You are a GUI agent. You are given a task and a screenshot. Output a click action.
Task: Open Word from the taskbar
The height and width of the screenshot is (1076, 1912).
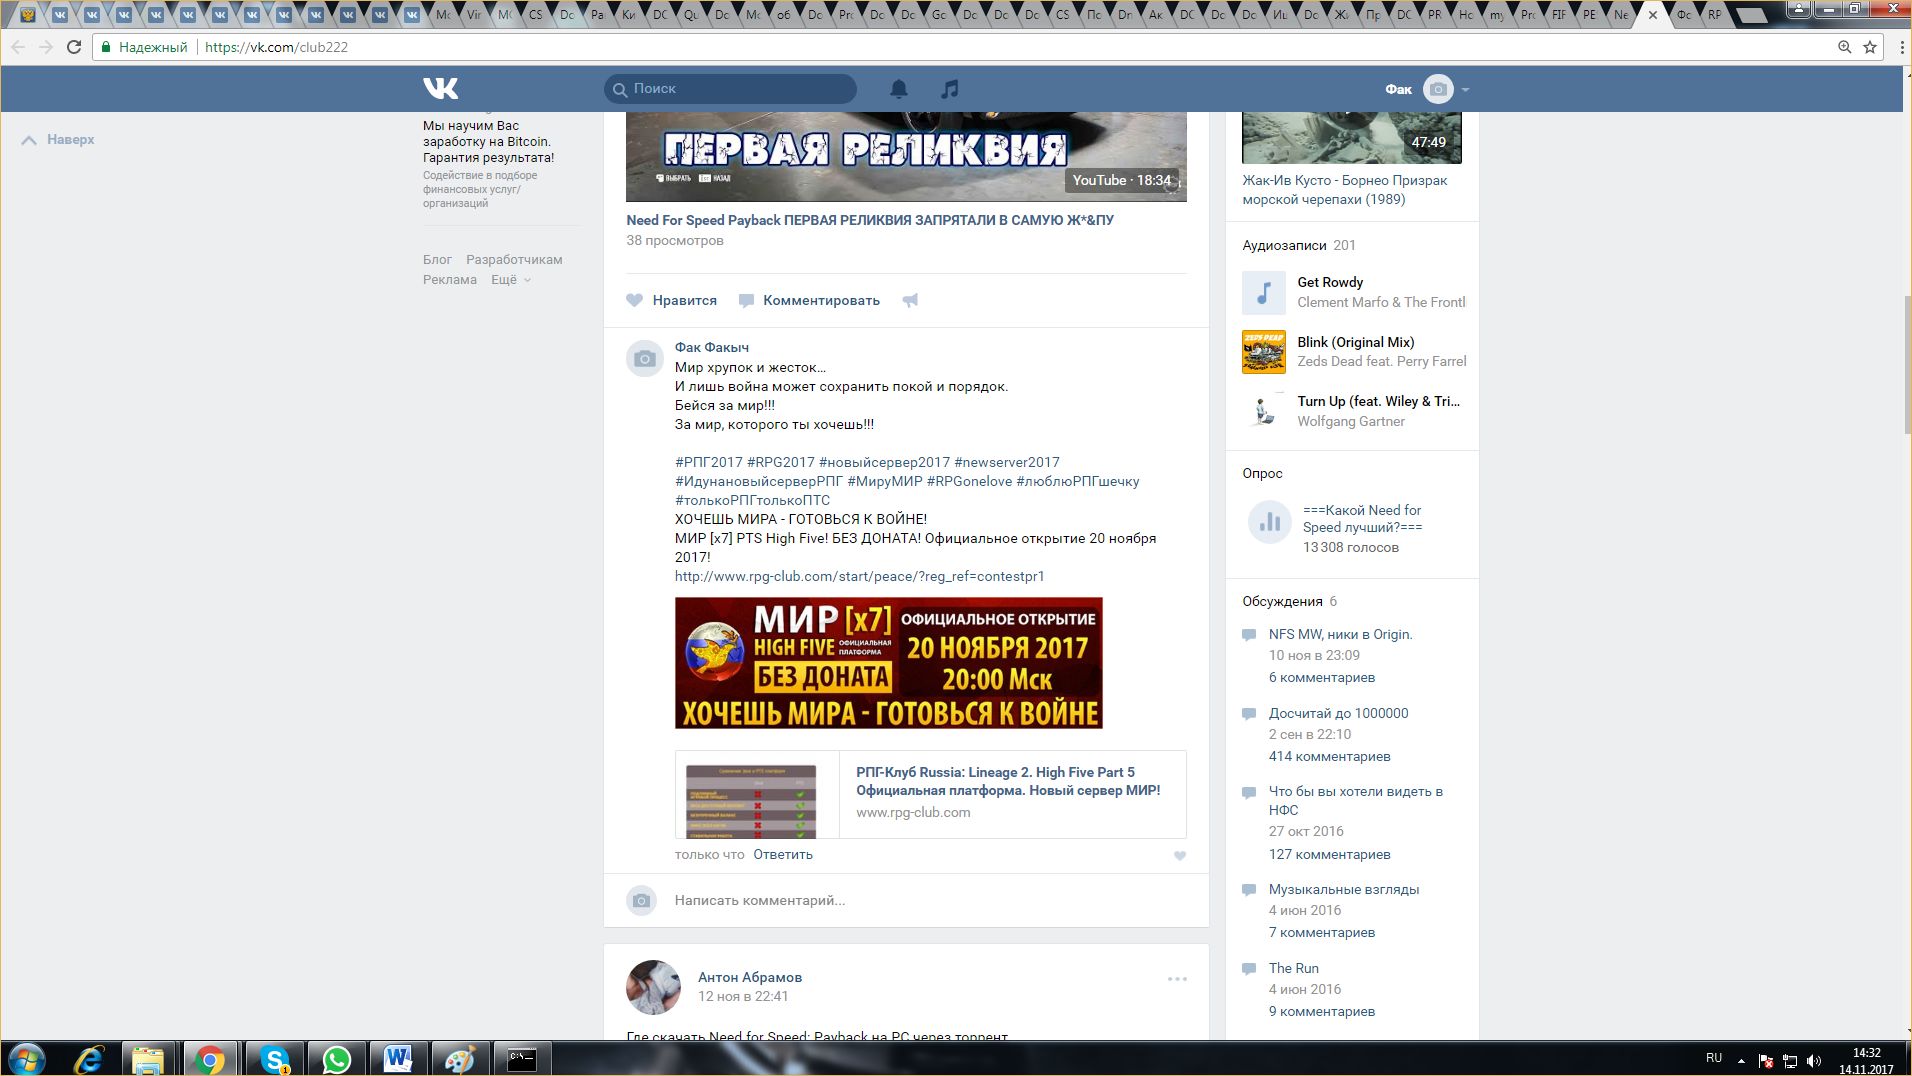click(398, 1059)
